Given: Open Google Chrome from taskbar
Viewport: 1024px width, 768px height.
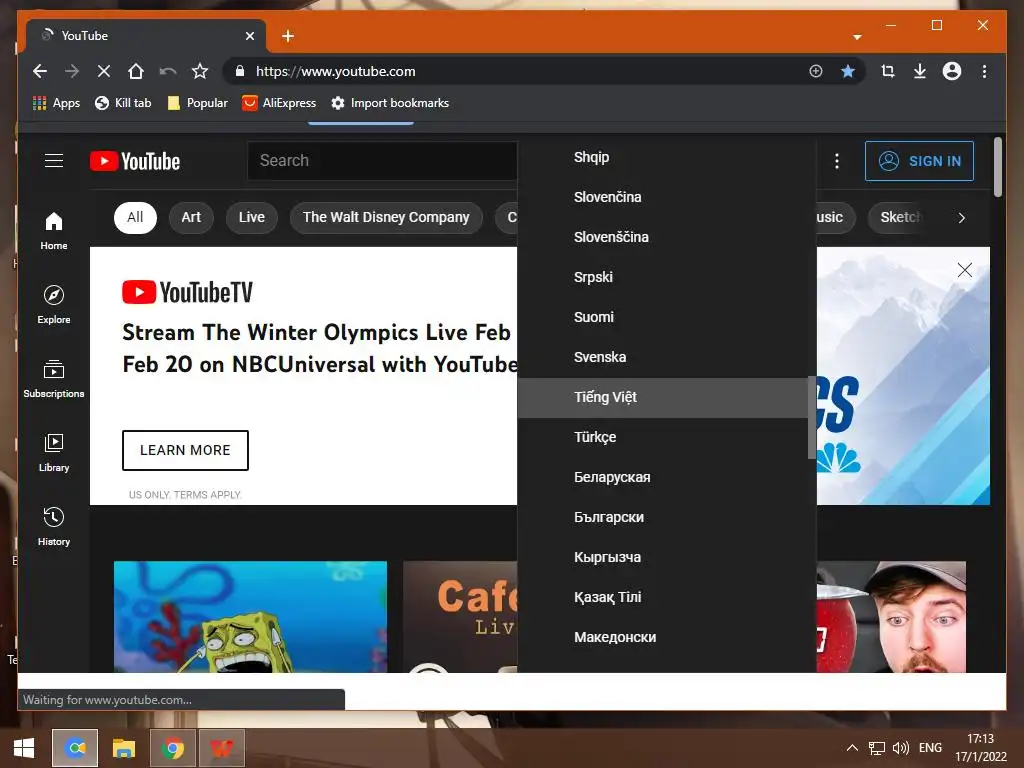Looking at the screenshot, I should click(172, 748).
